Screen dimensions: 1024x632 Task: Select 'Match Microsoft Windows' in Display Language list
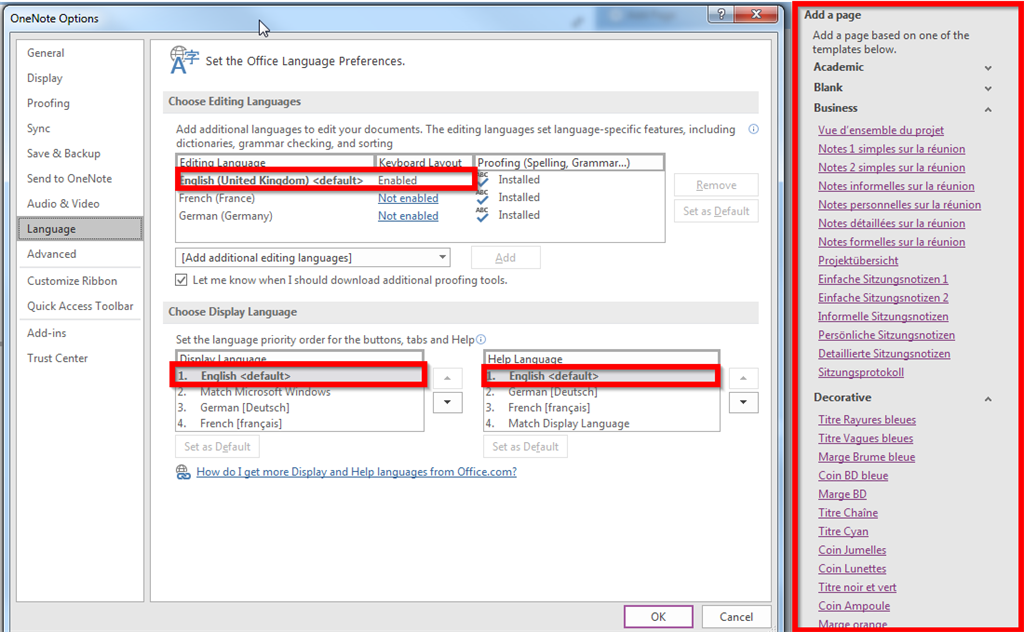click(300, 392)
